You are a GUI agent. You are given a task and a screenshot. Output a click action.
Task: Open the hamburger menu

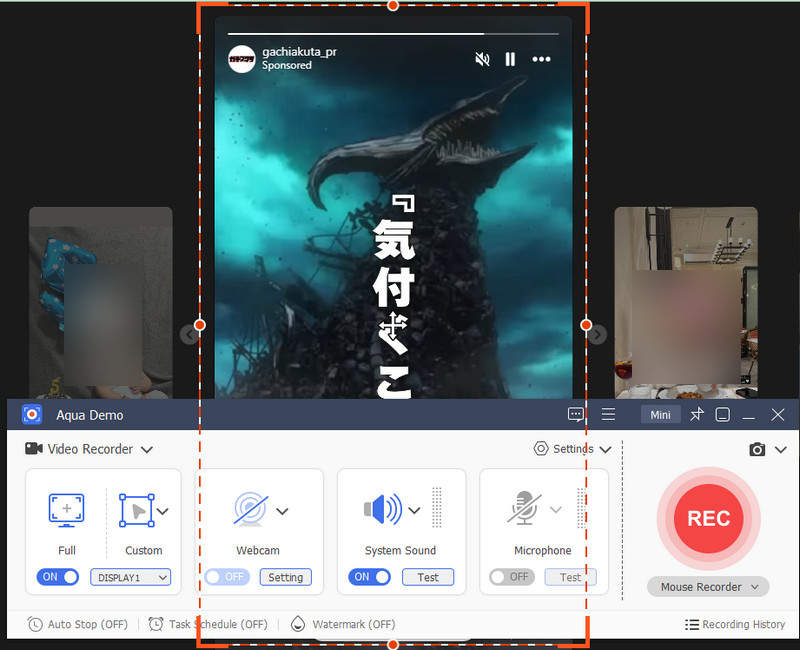point(609,414)
